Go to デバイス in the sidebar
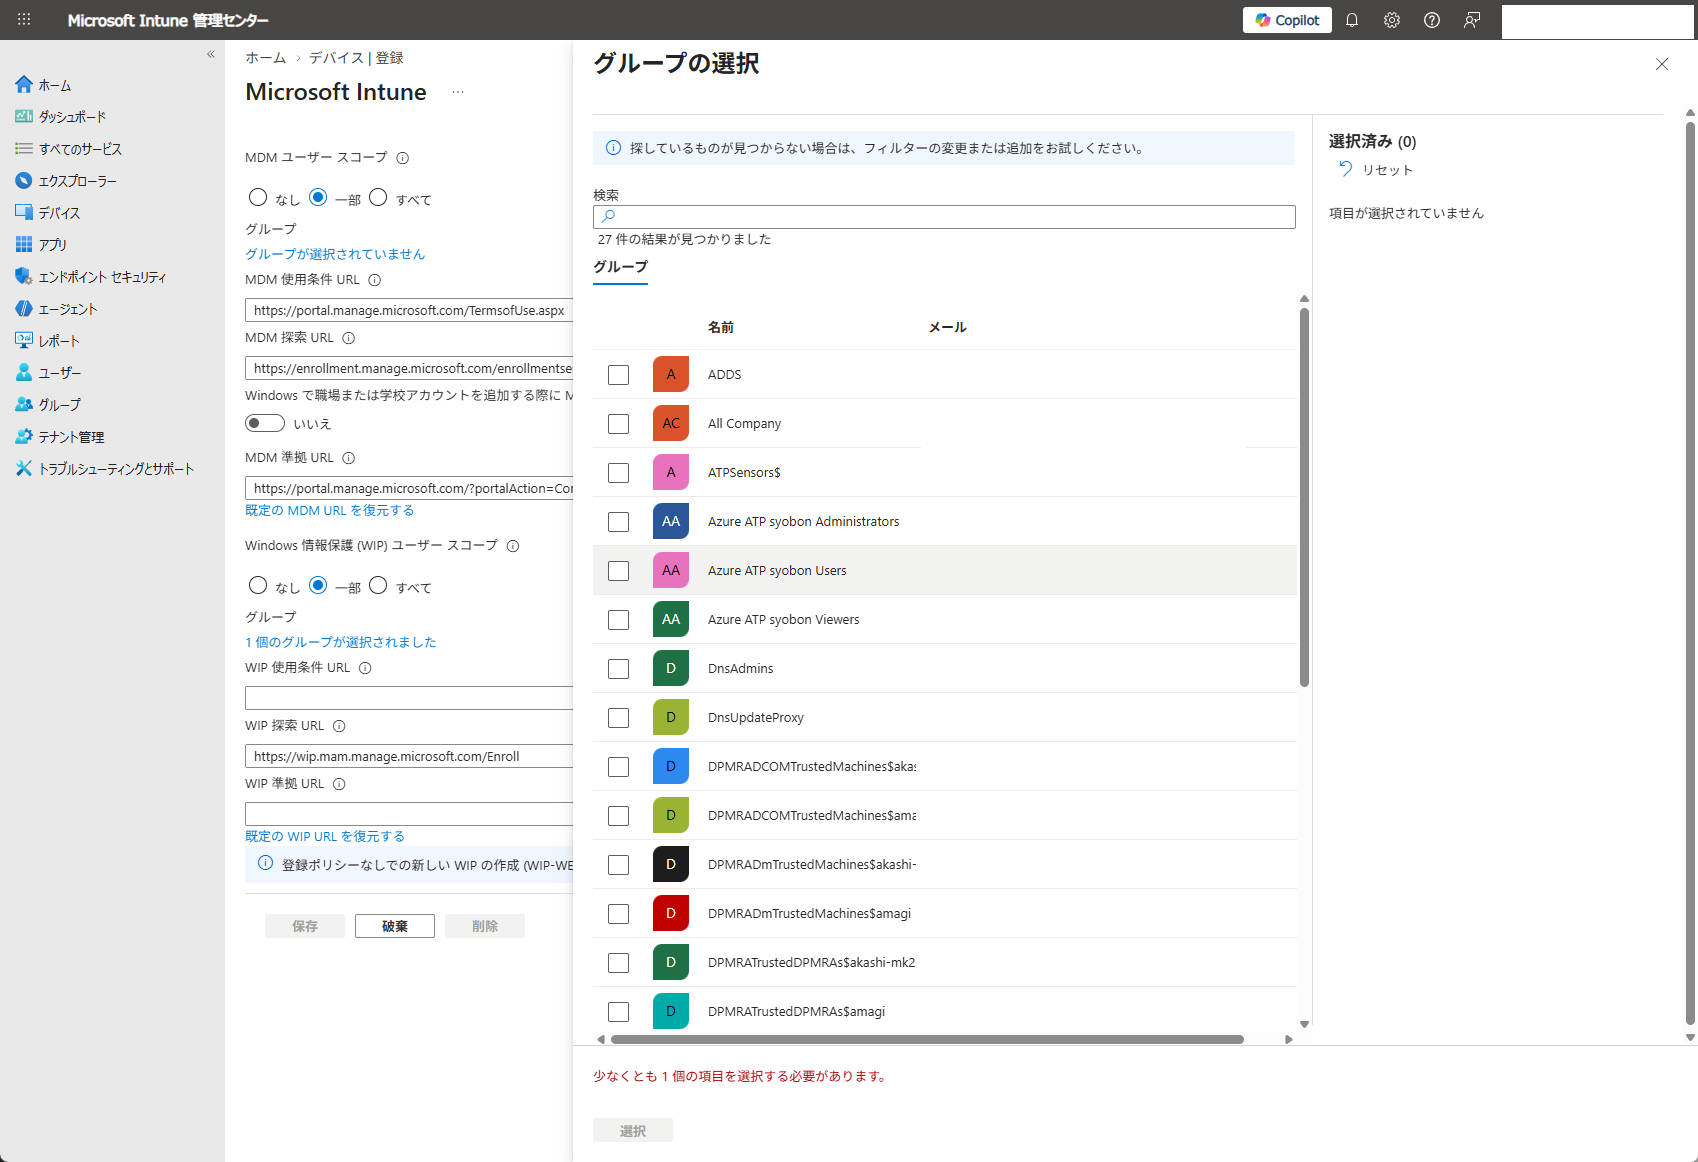The image size is (1698, 1162). tap(59, 213)
